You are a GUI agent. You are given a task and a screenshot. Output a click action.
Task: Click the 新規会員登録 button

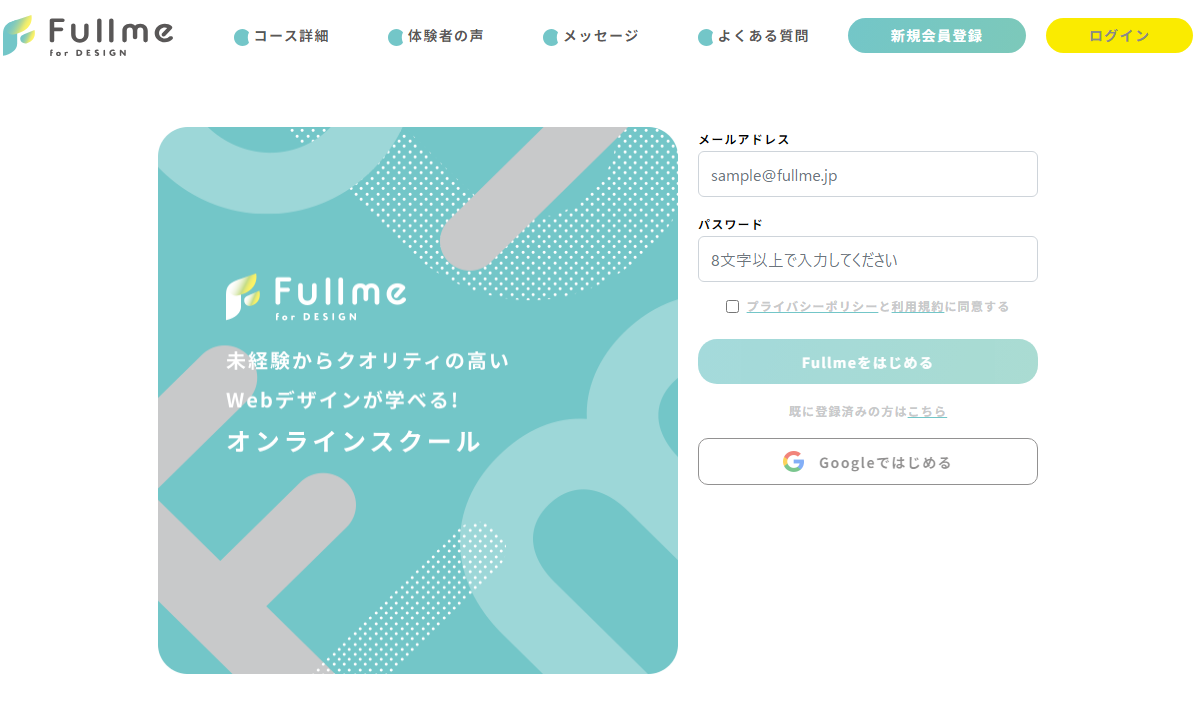(x=936, y=35)
